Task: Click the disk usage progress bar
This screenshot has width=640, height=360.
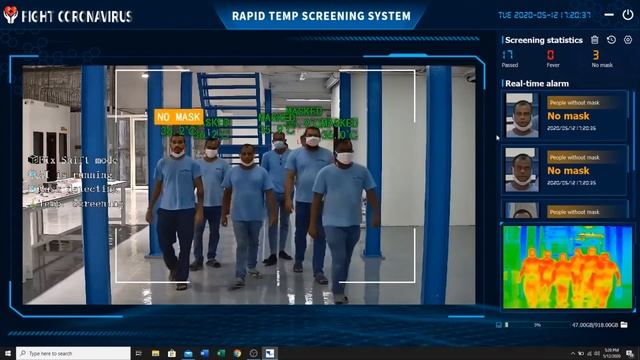Action: click(539, 325)
